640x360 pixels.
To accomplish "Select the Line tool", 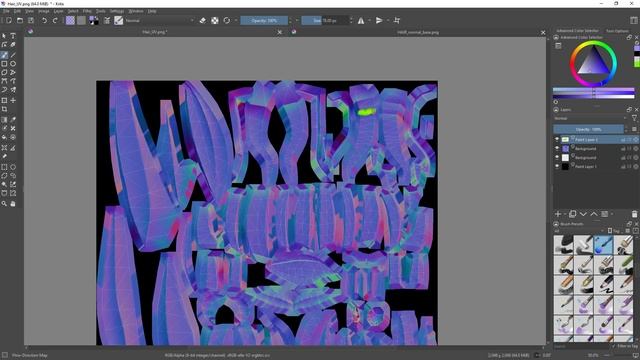I will tap(13, 55).
